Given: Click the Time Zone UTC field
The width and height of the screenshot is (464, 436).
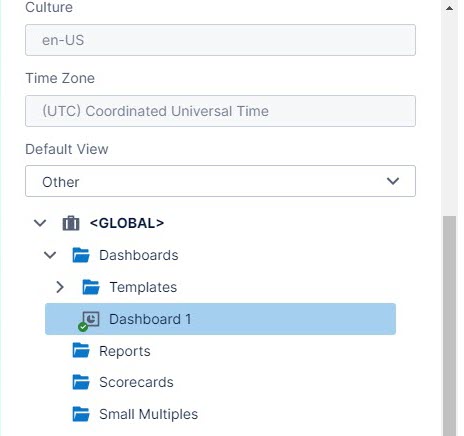Looking at the screenshot, I should pyautogui.click(x=220, y=111).
